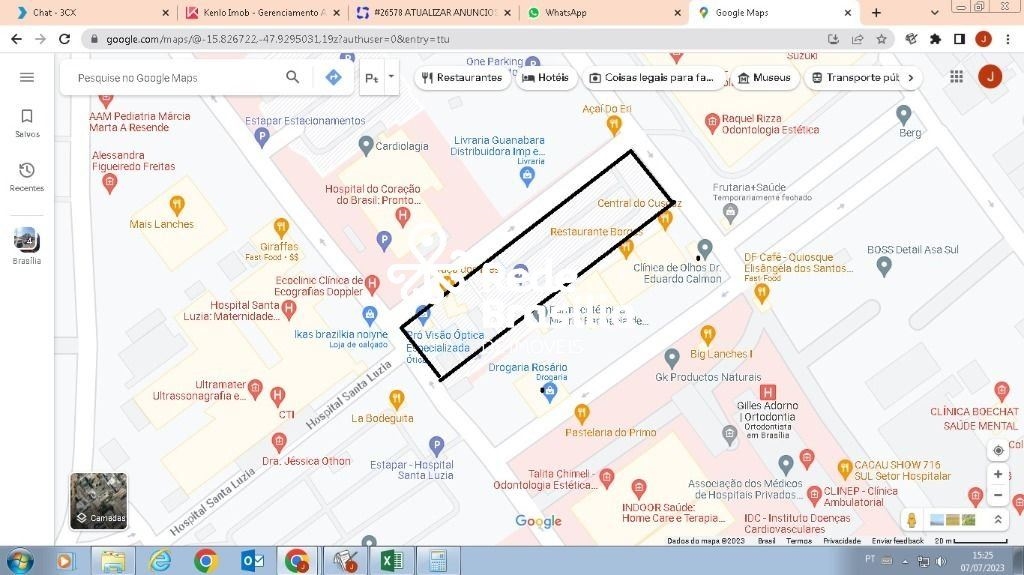Open a new browser tab

pyautogui.click(x=876, y=12)
